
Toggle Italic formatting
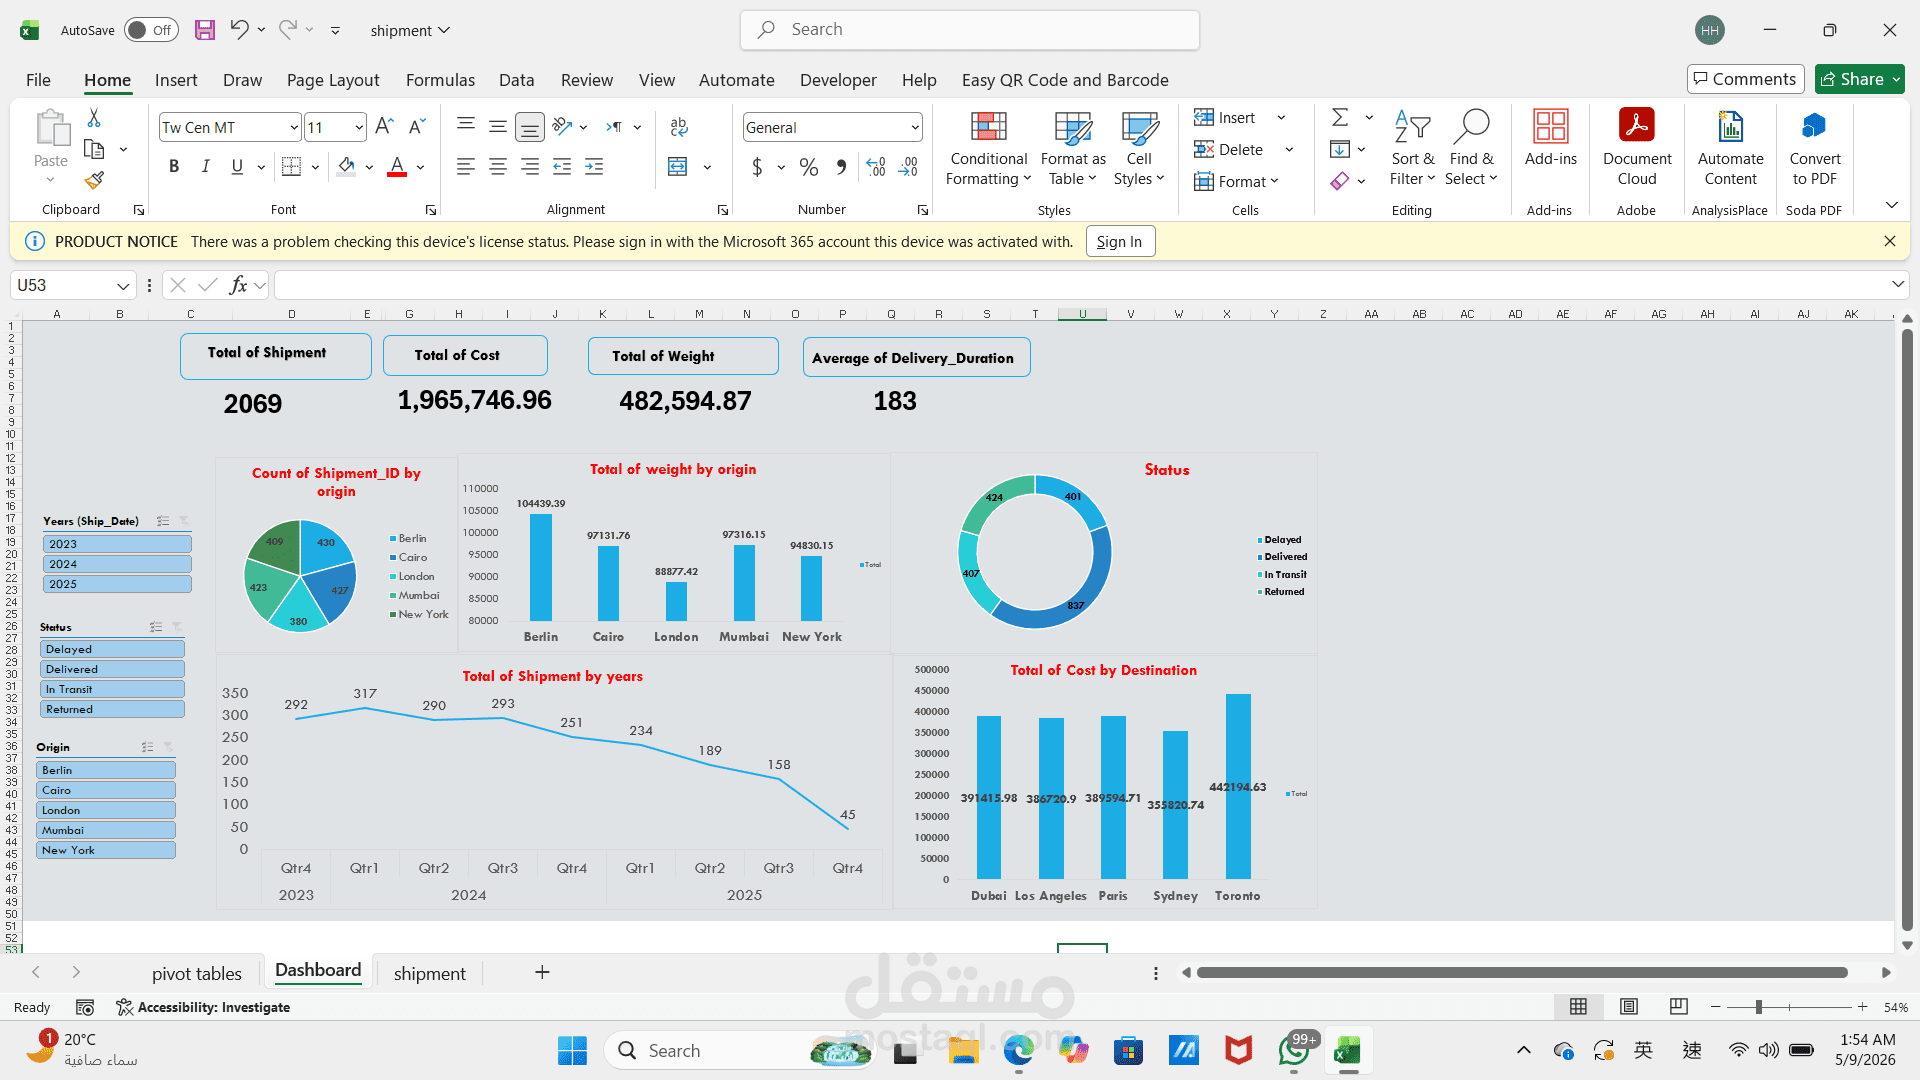tap(205, 167)
